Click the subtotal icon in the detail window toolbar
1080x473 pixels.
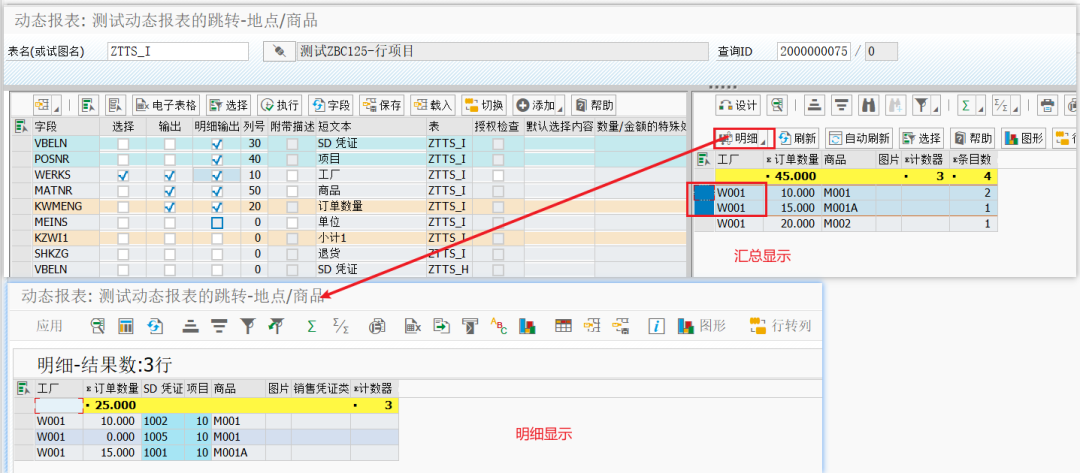pyautogui.click(x=340, y=326)
